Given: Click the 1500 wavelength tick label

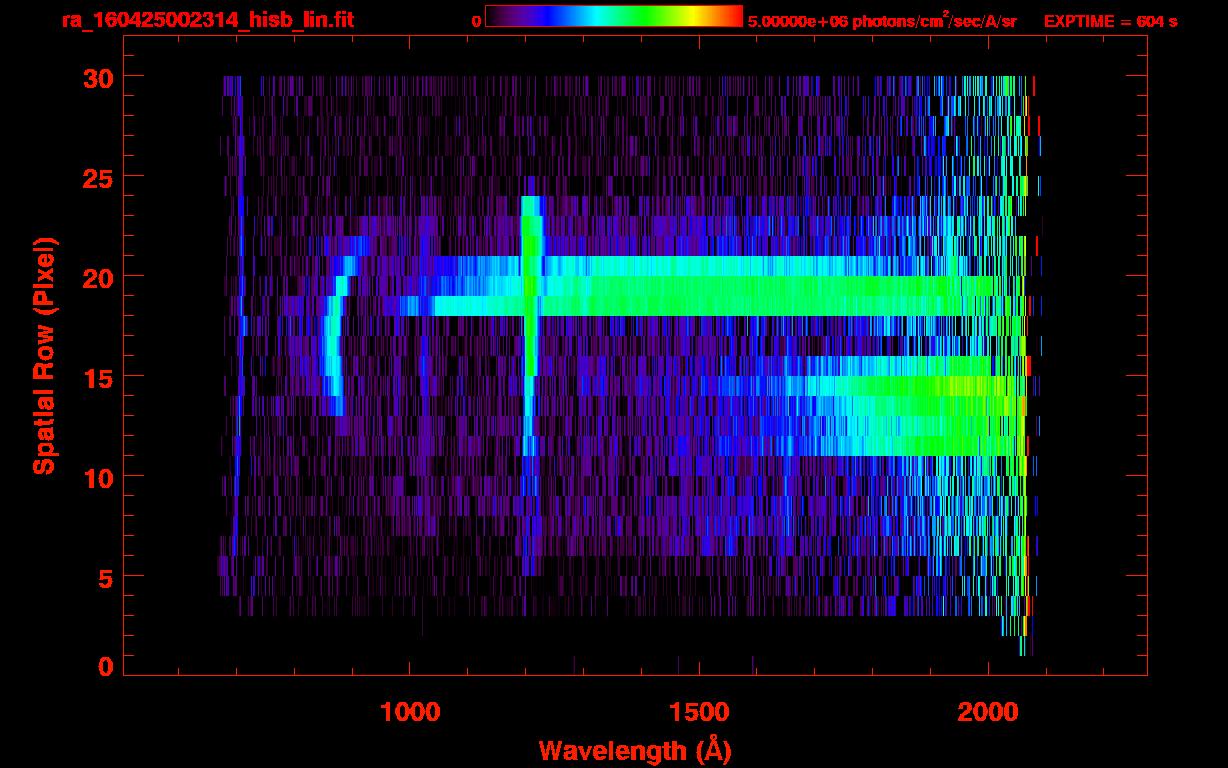Looking at the screenshot, I should click(x=698, y=712).
